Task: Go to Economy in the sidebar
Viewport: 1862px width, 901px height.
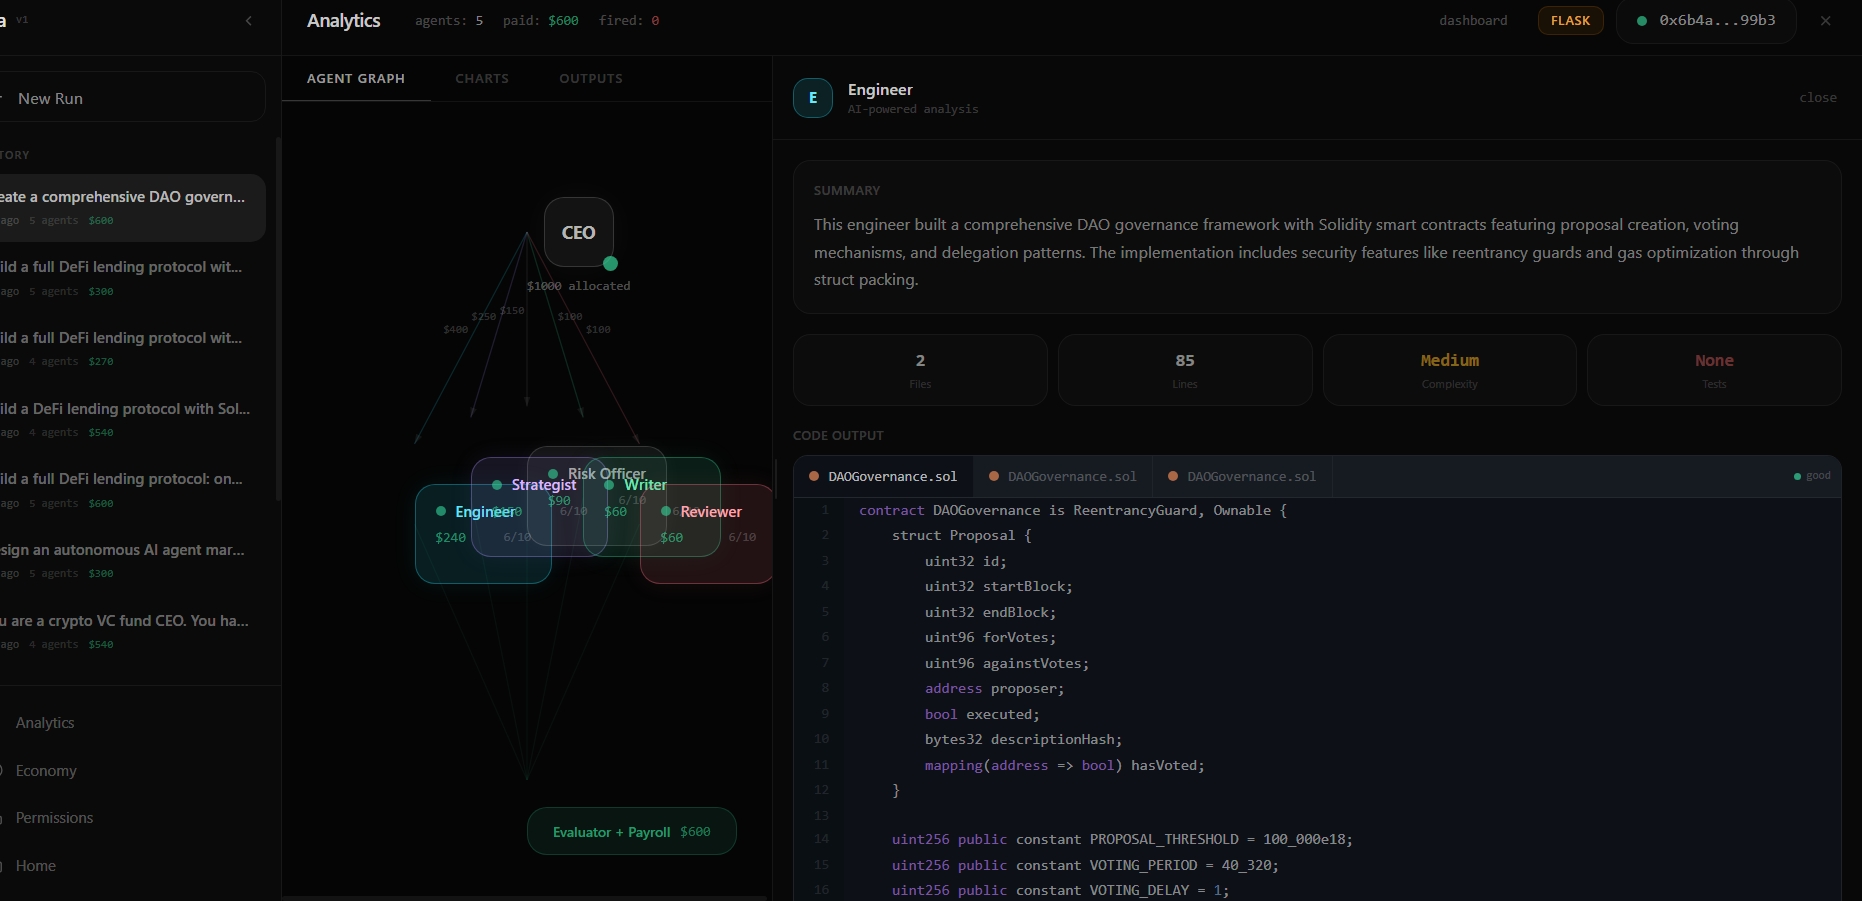Action: click(46, 771)
